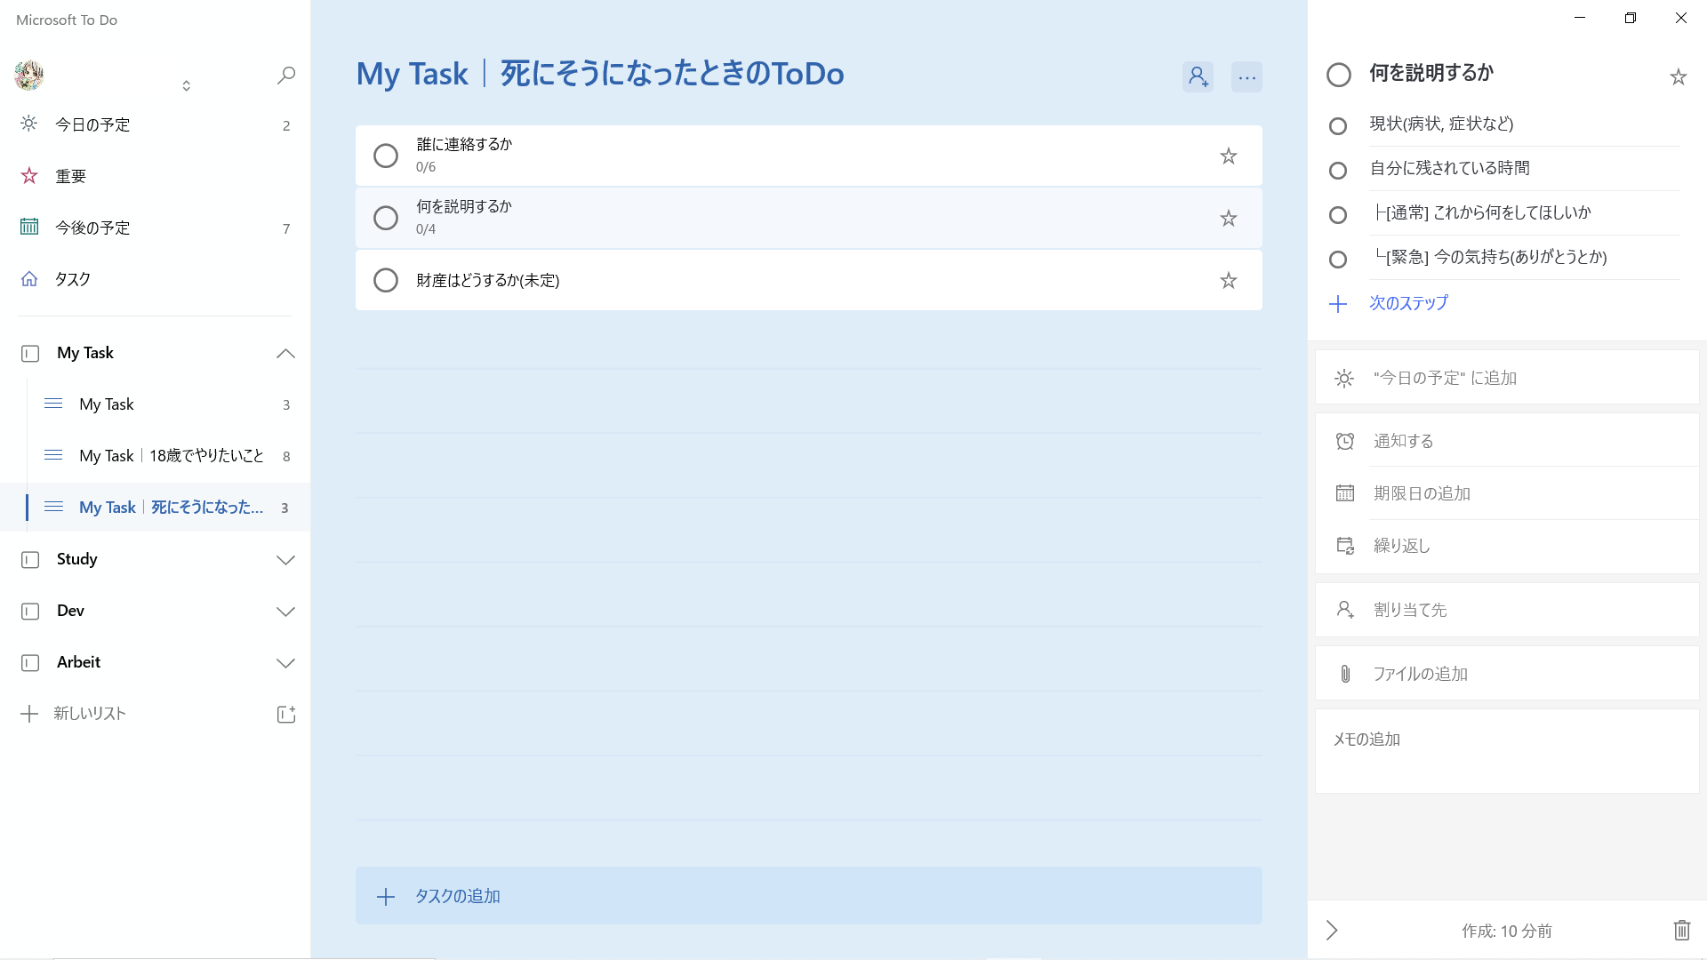Check off the 自分に残されている時間 step
1707x960 pixels.
click(1338, 171)
